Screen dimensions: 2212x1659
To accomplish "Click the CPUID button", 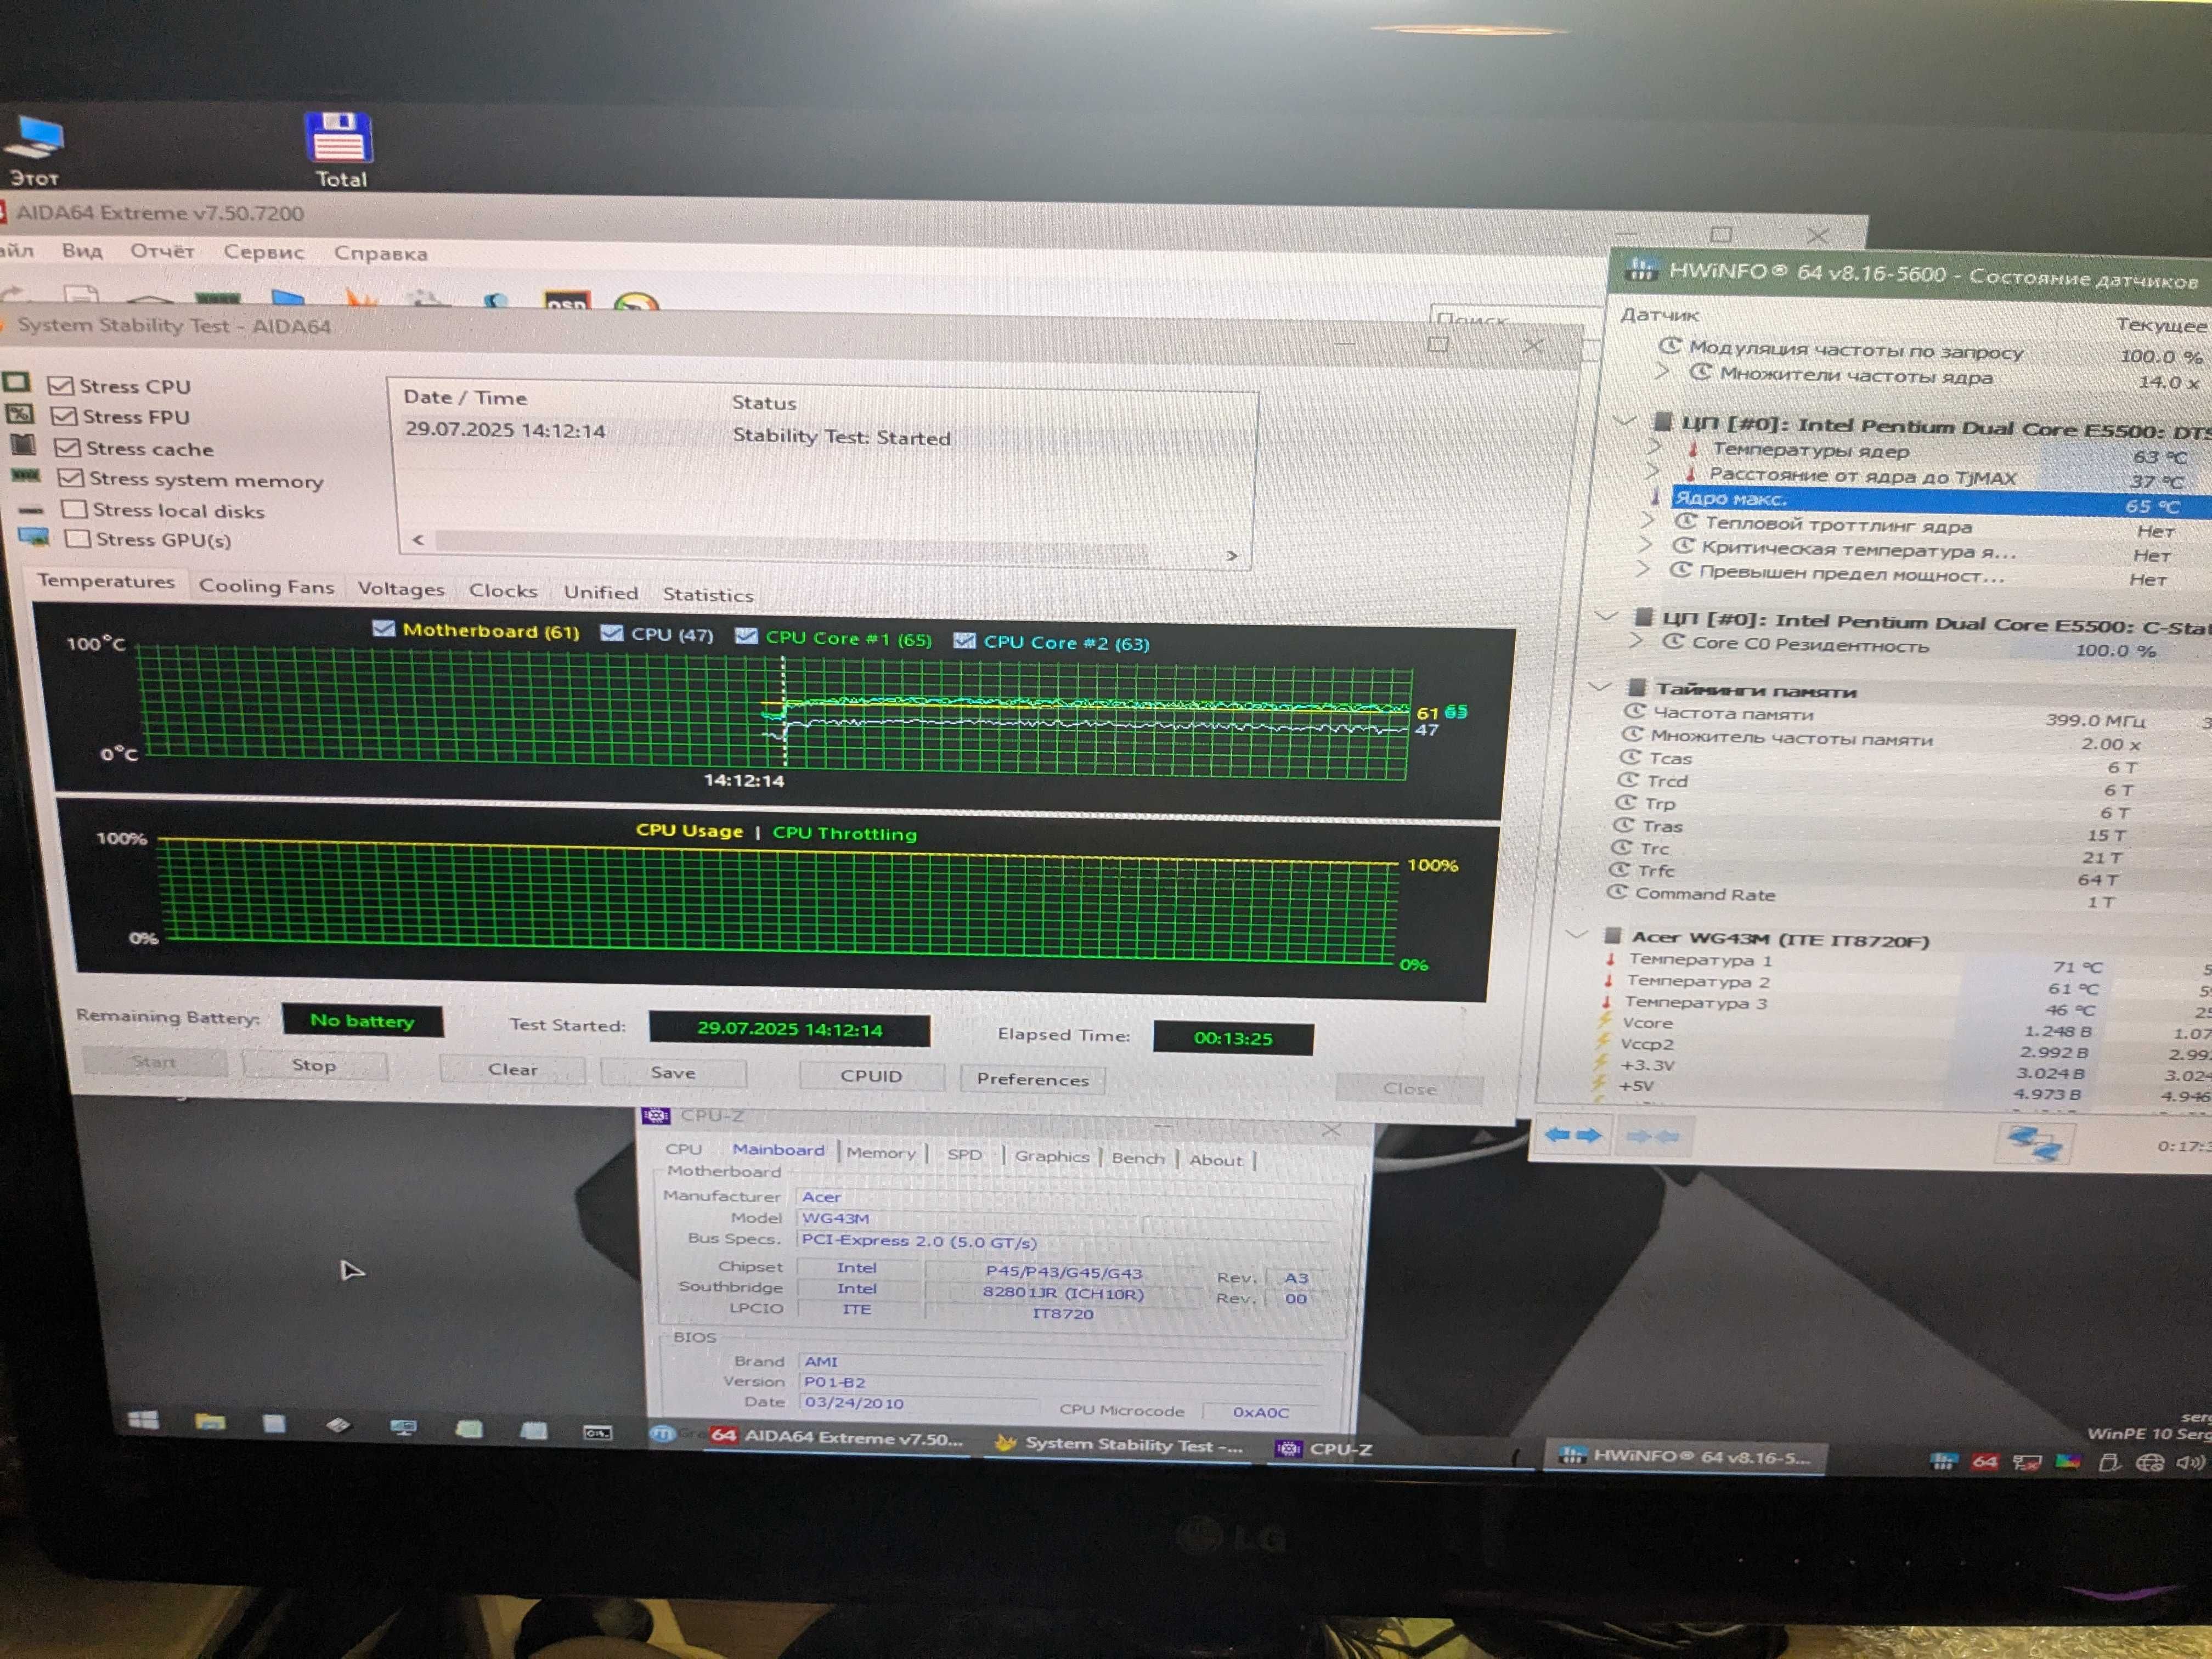I will point(871,1076).
